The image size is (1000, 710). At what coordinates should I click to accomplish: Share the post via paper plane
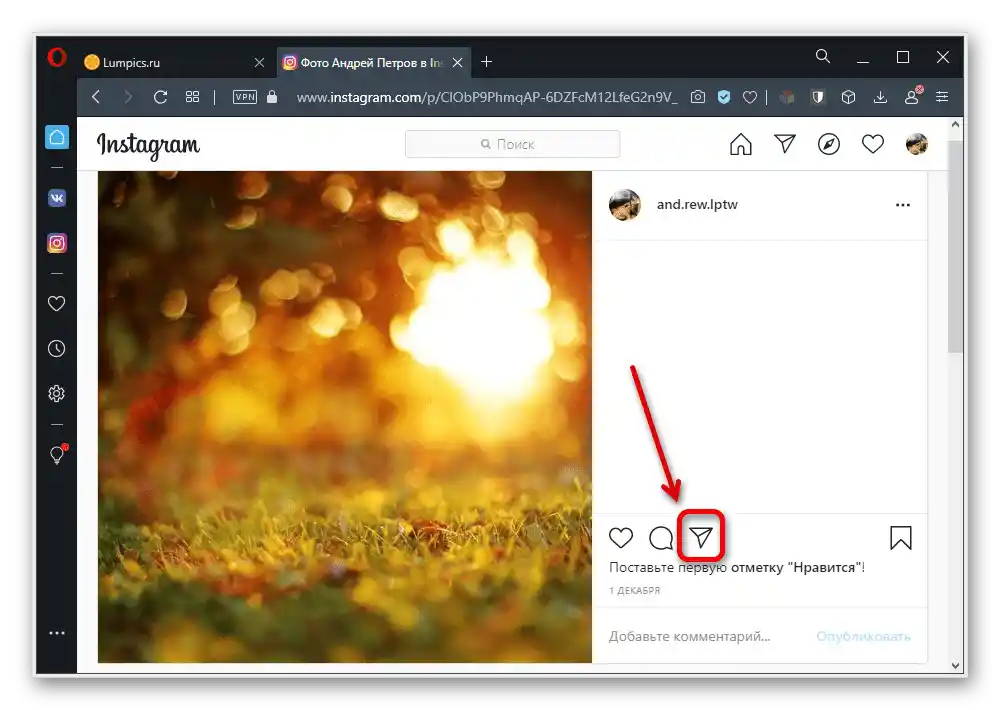point(701,538)
